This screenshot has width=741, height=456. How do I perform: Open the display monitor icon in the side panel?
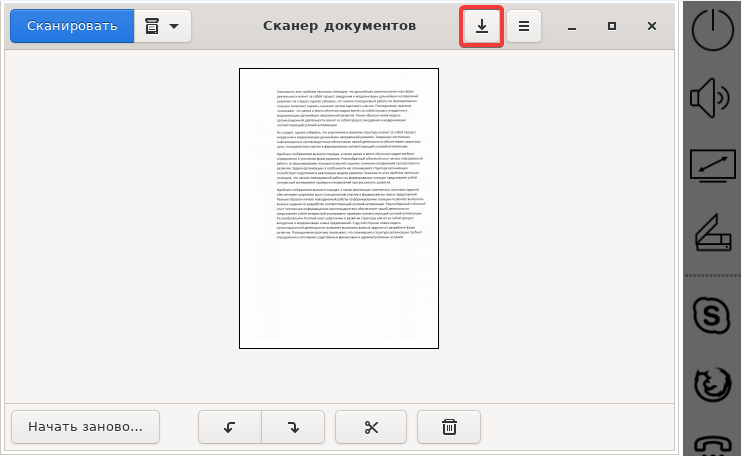point(713,166)
